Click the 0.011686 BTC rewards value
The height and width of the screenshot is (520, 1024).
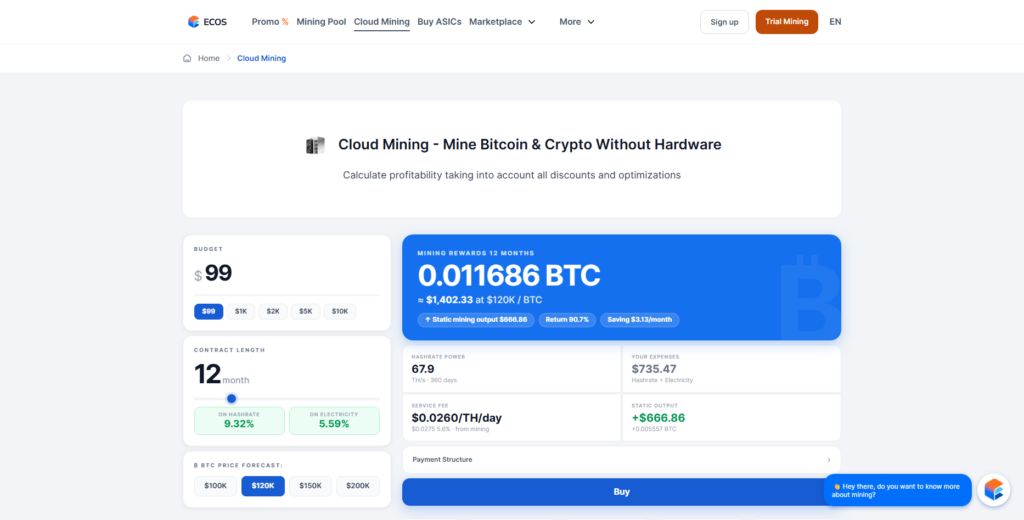pyautogui.click(x=509, y=276)
